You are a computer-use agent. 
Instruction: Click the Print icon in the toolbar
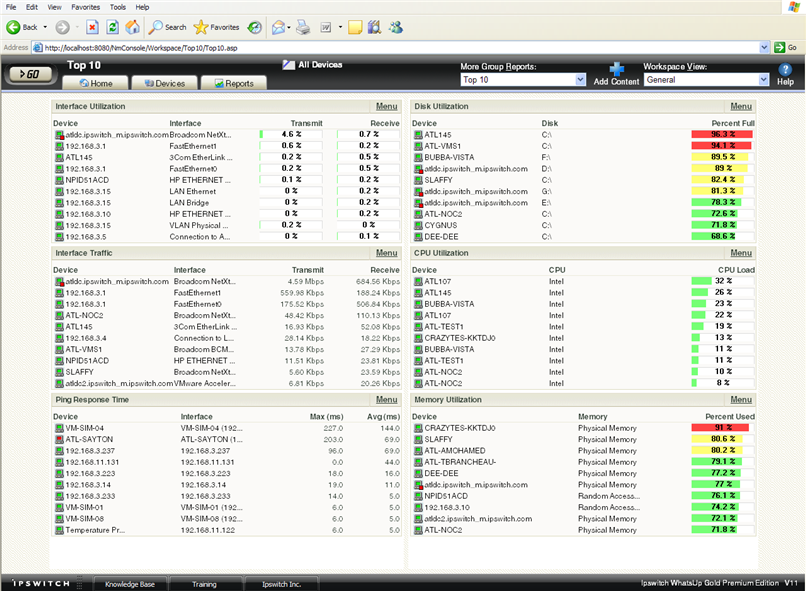(x=303, y=27)
